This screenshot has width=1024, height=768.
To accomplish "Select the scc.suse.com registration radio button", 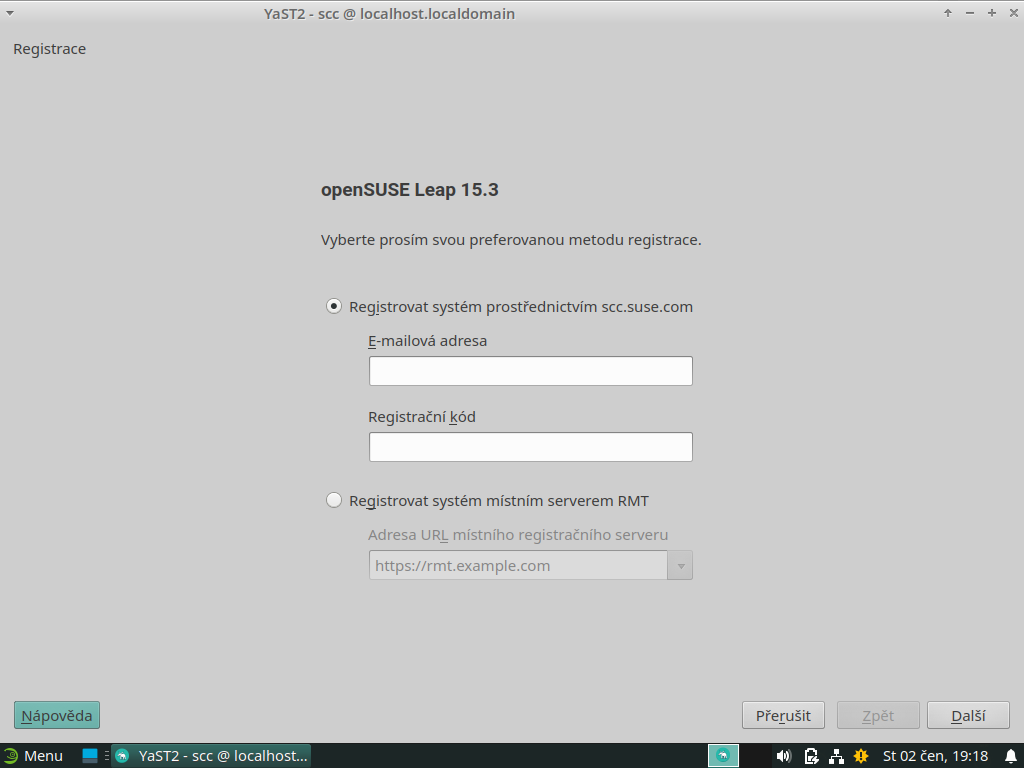I will (x=334, y=306).
